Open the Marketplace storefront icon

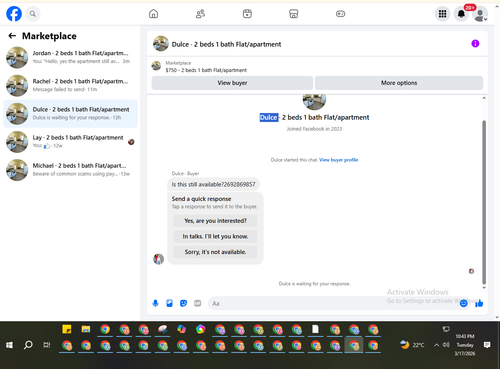(x=293, y=14)
